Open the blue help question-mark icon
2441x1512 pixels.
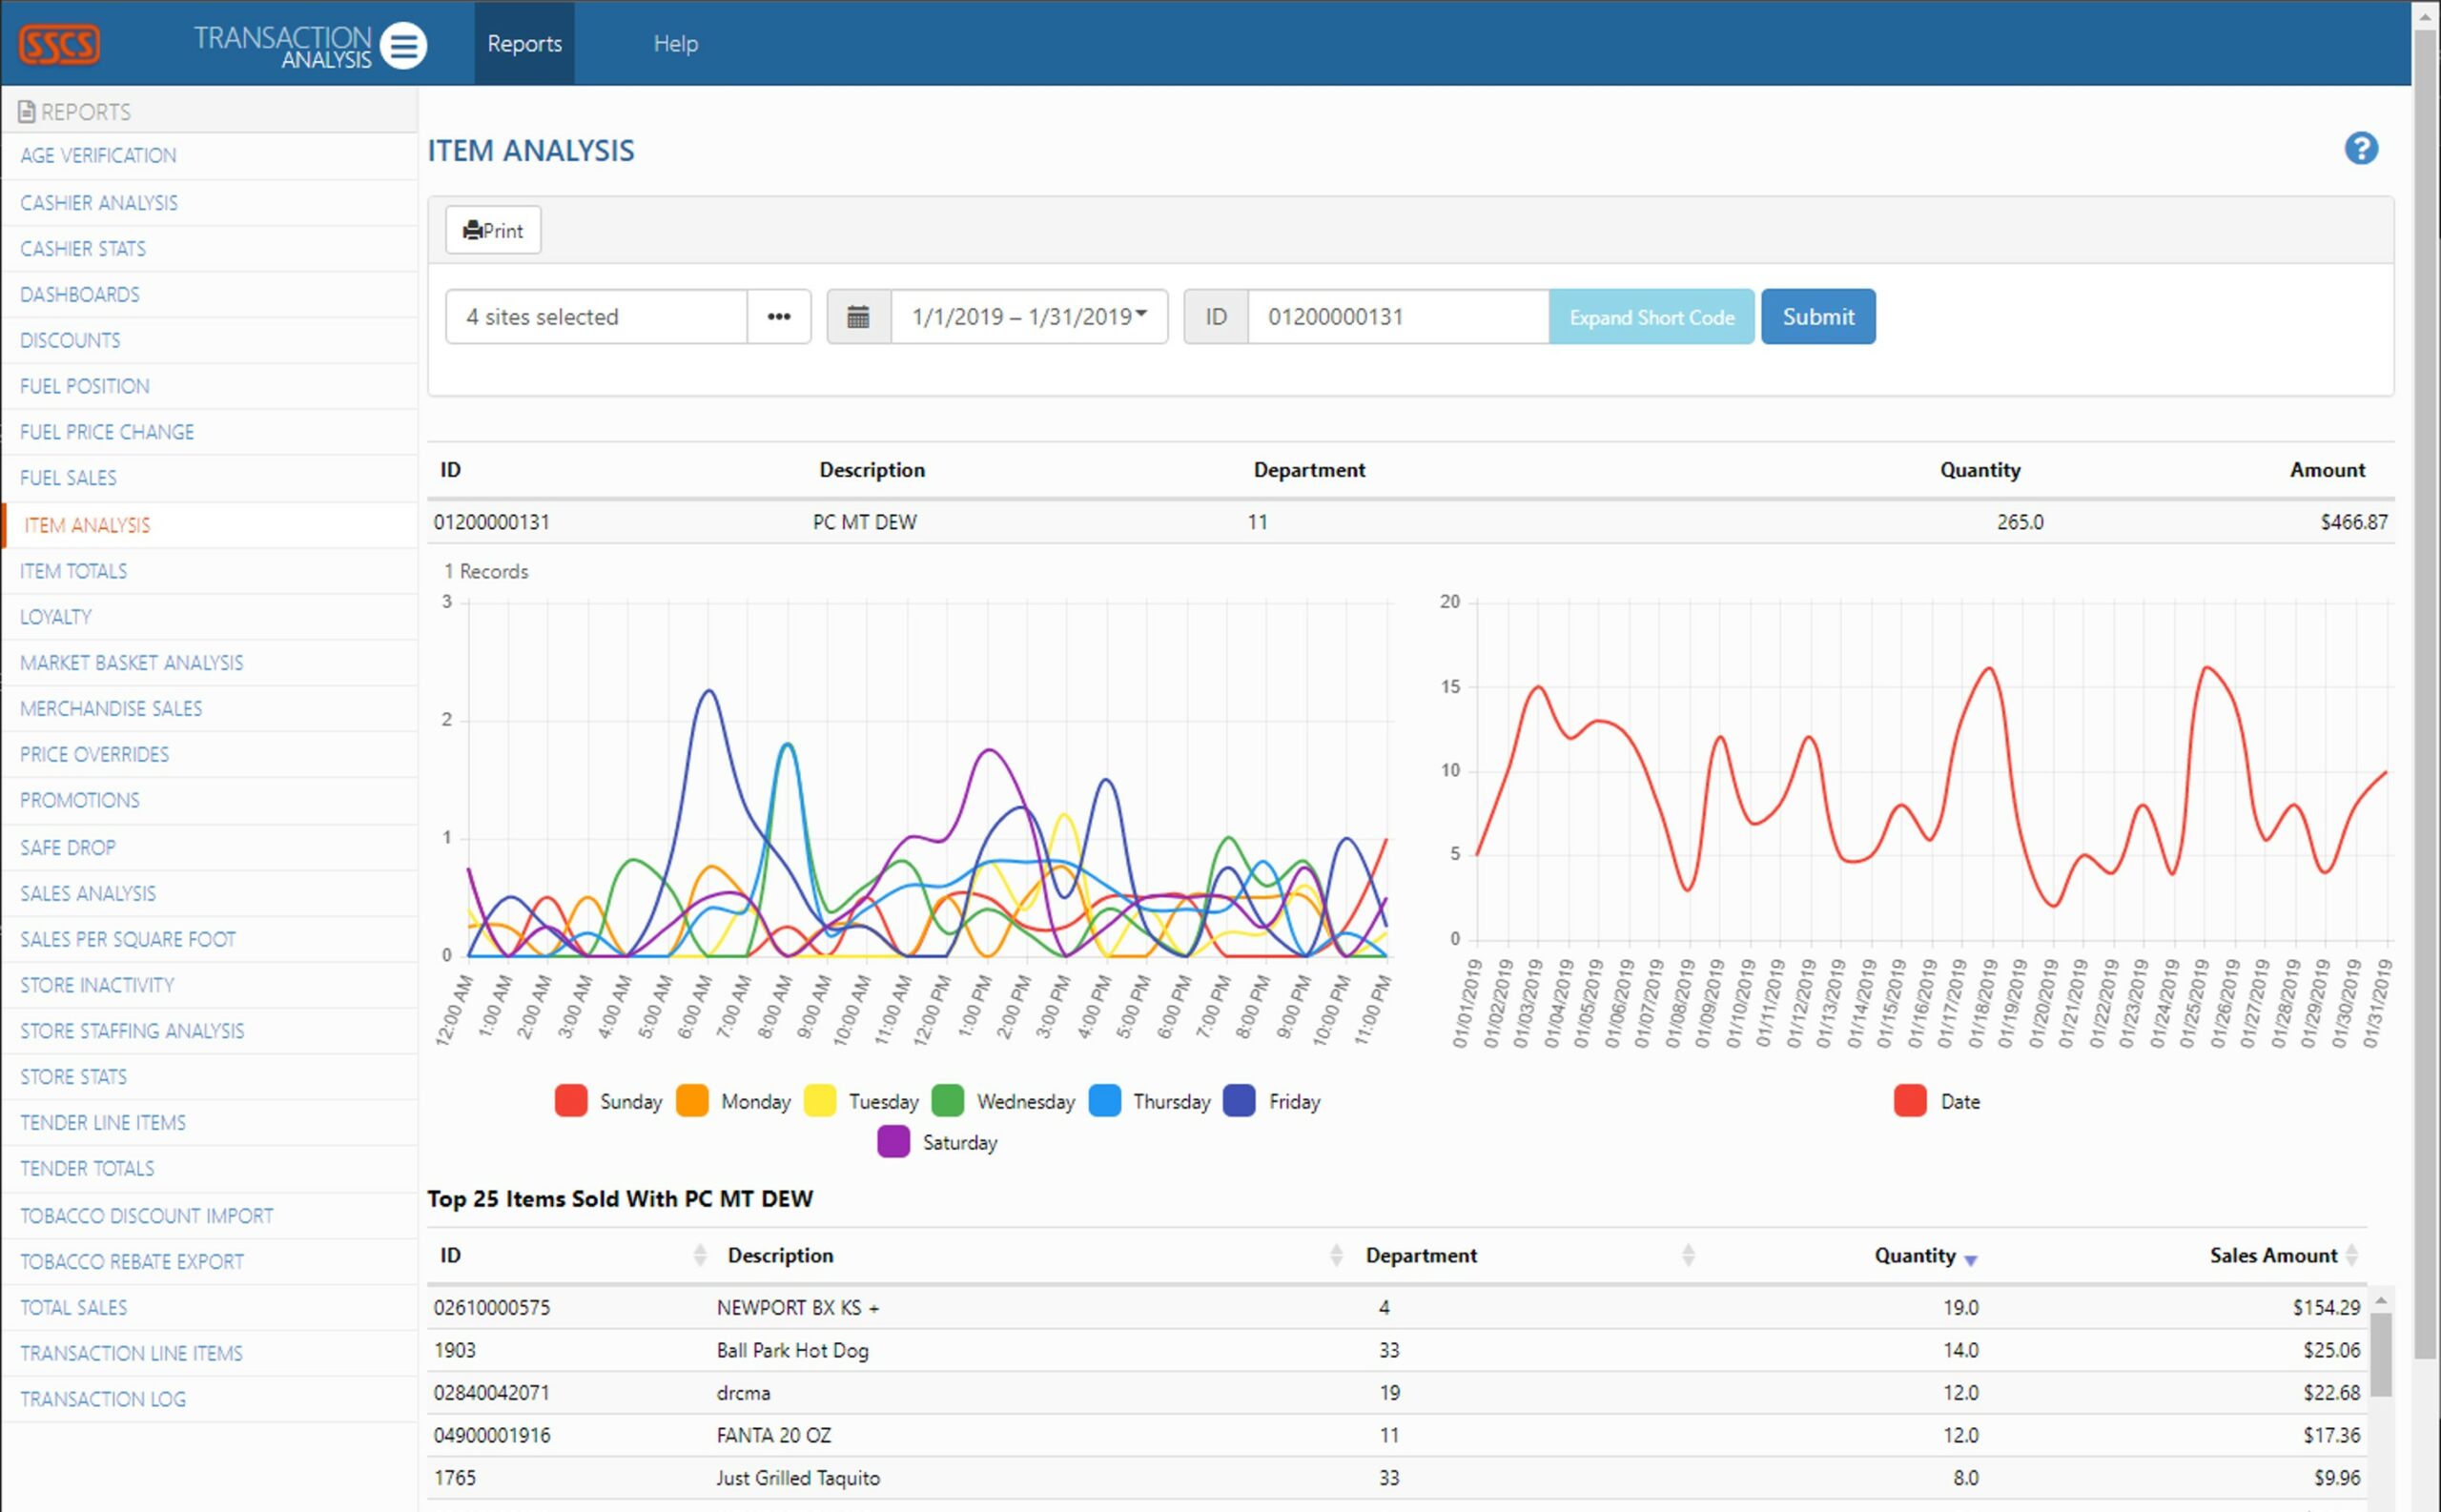(2360, 149)
